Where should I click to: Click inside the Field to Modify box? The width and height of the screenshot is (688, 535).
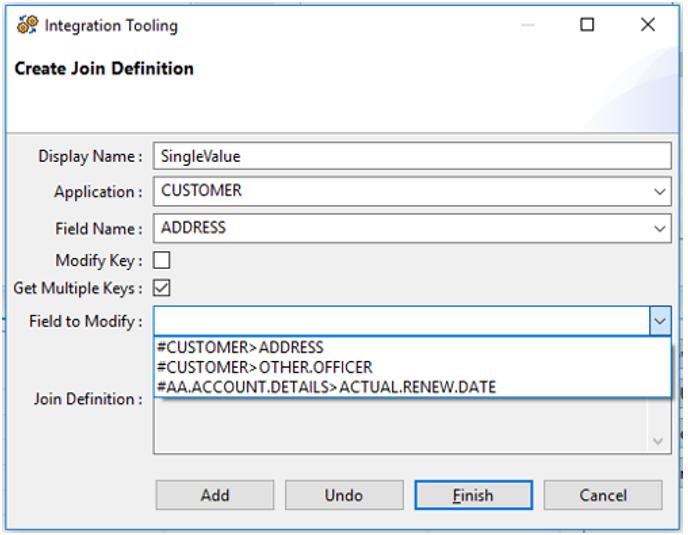(x=400, y=321)
